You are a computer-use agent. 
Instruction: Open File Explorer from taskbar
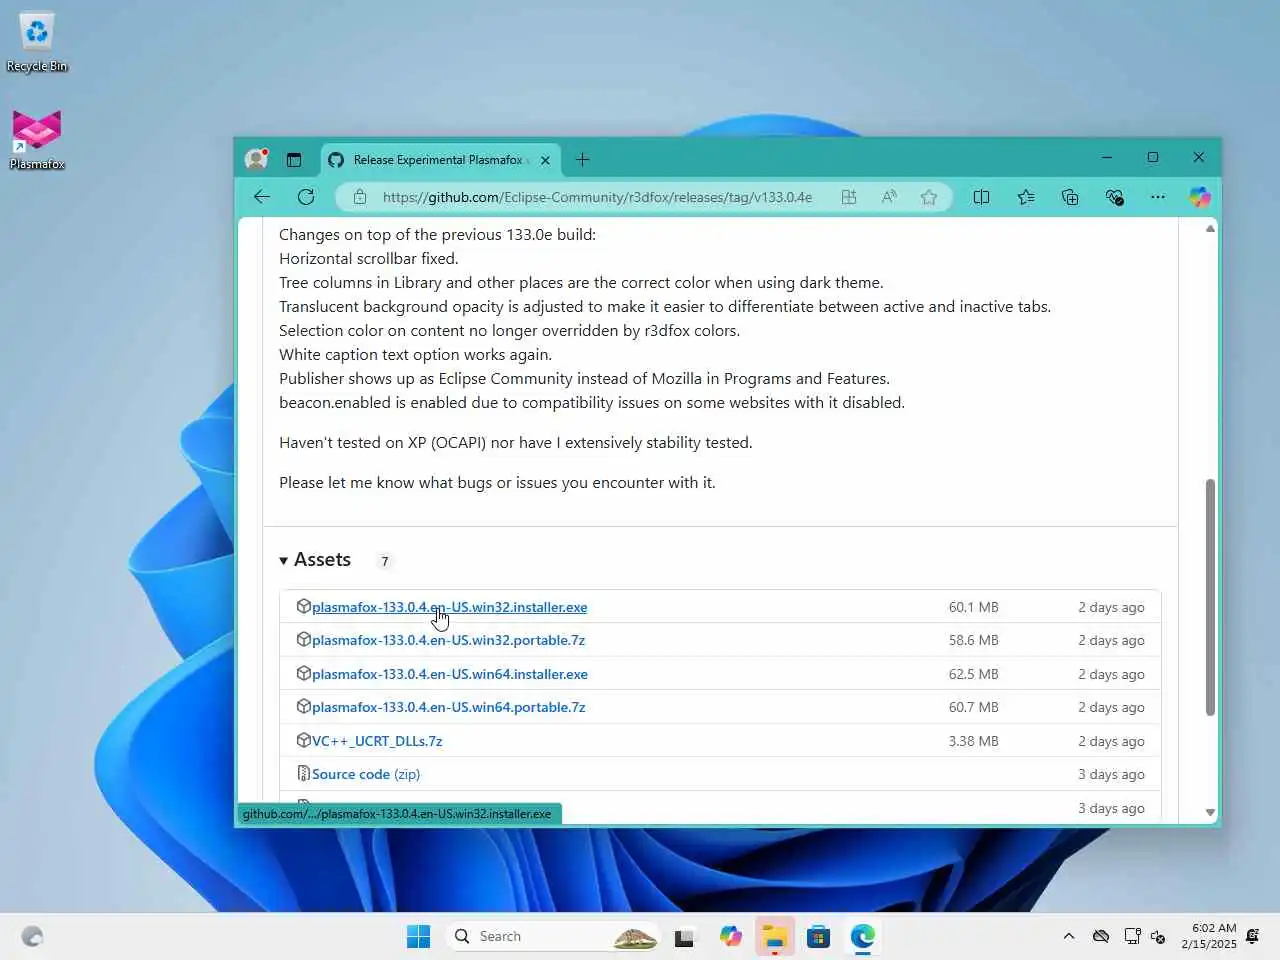click(775, 936)
